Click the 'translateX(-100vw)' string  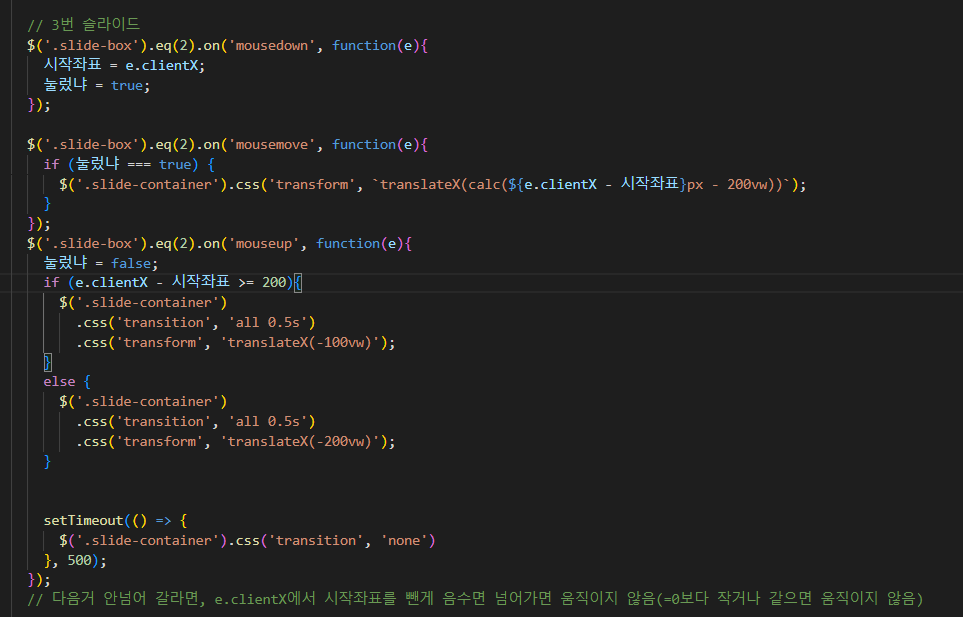pos(300,343)
